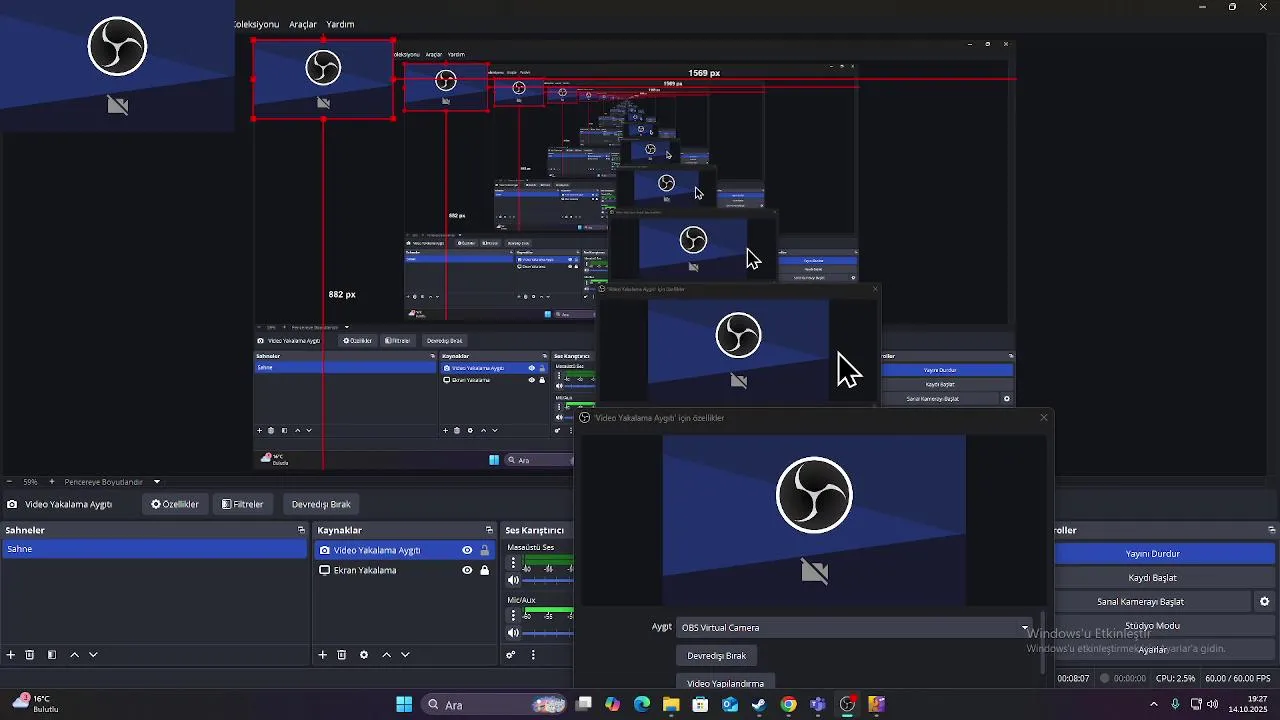Click the properties dialog vertical scrollbar
This screenshot has height=720, width=1280.
(x=1043, y=642)
